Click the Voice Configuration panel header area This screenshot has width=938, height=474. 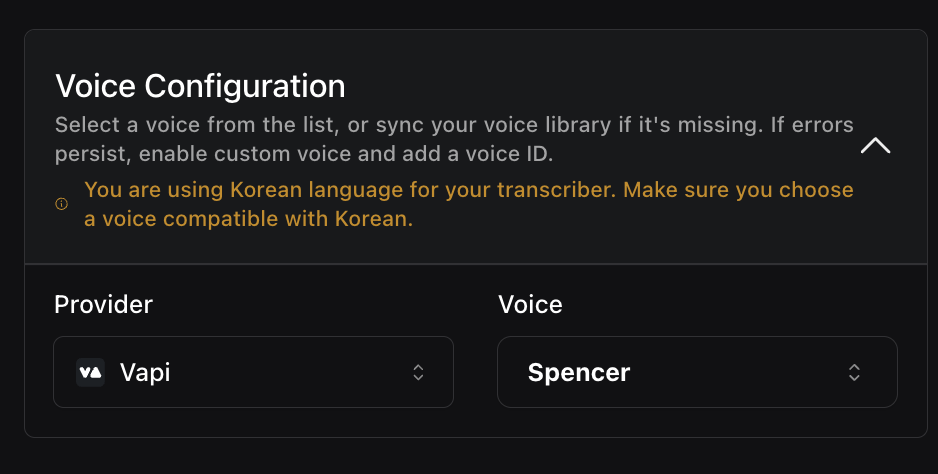point(476,147)
